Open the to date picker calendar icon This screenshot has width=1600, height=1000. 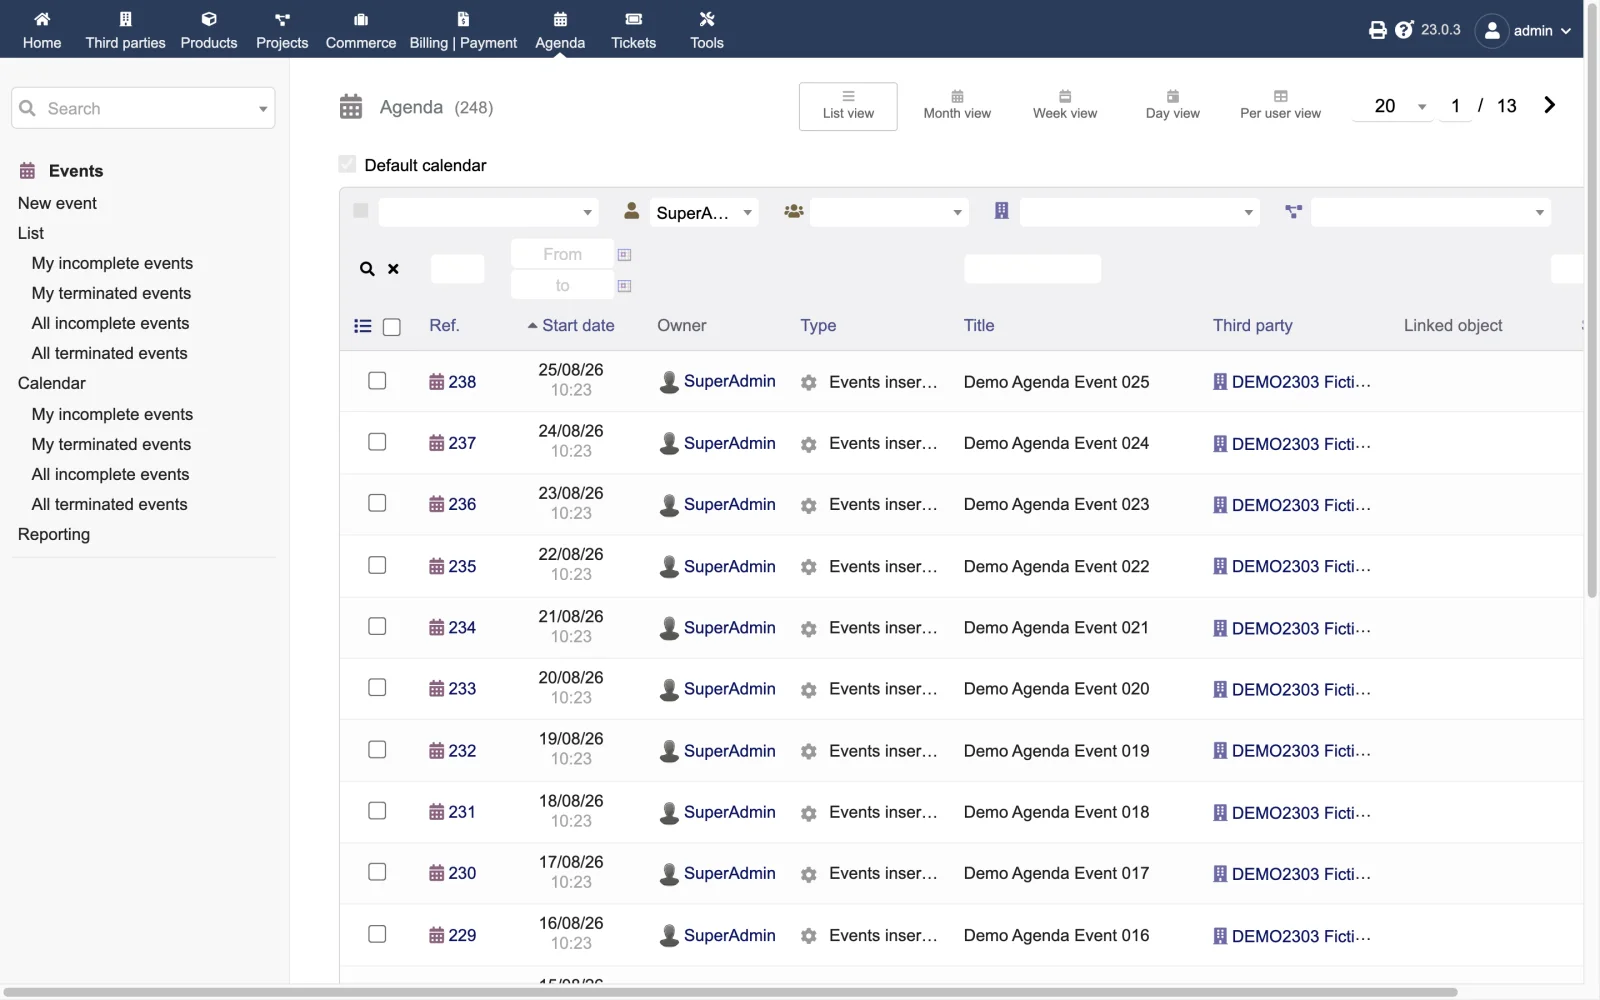(x=624, y=286)
